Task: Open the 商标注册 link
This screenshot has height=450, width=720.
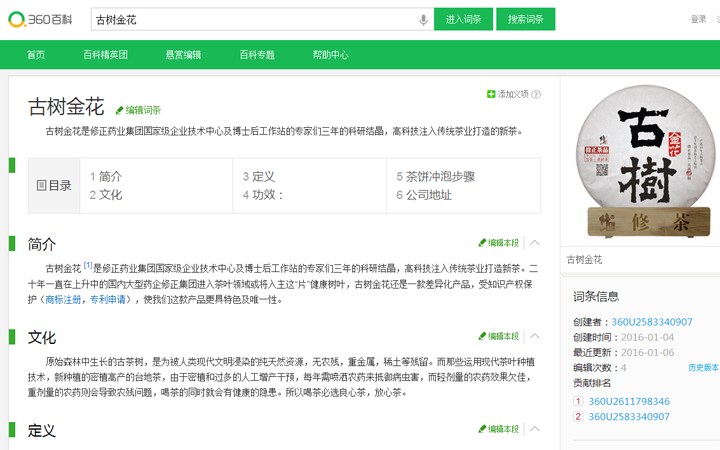Action: coord(63,300)
